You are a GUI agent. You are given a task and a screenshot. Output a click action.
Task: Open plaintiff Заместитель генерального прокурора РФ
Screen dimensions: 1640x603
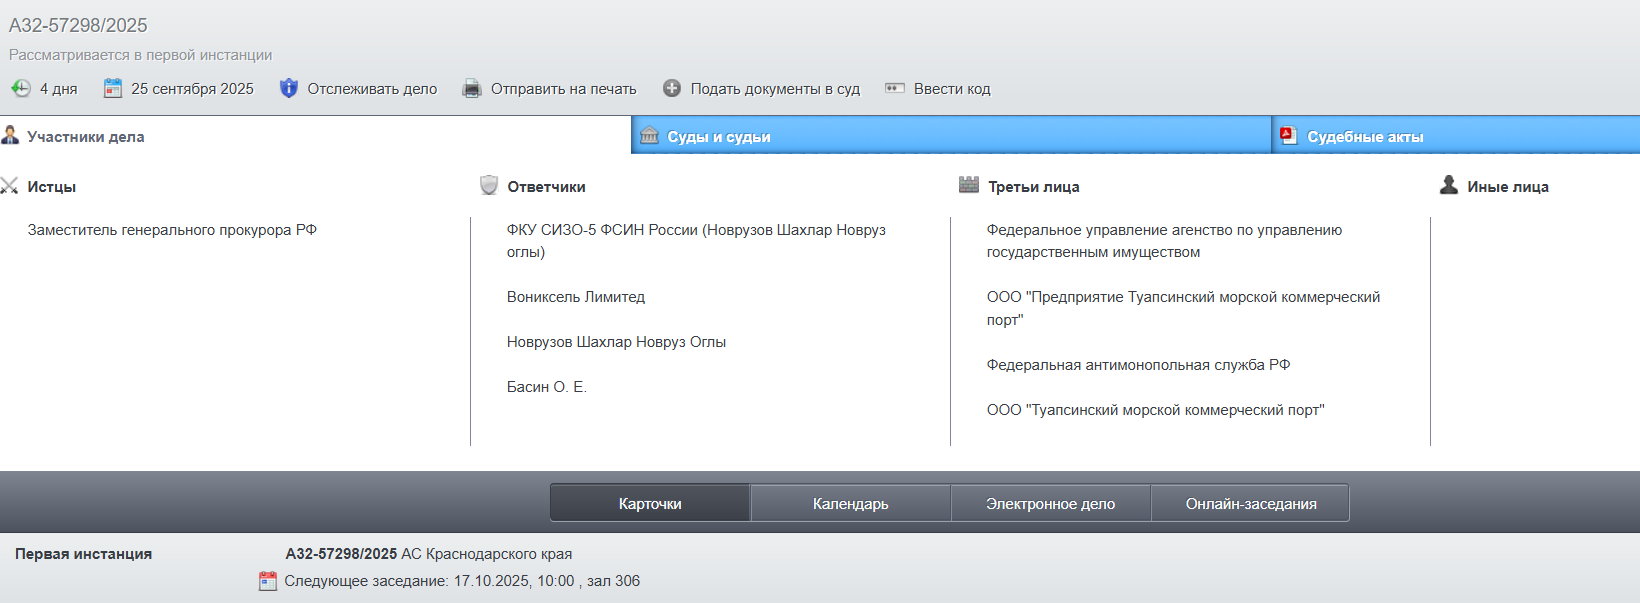[x=172, y=230]
